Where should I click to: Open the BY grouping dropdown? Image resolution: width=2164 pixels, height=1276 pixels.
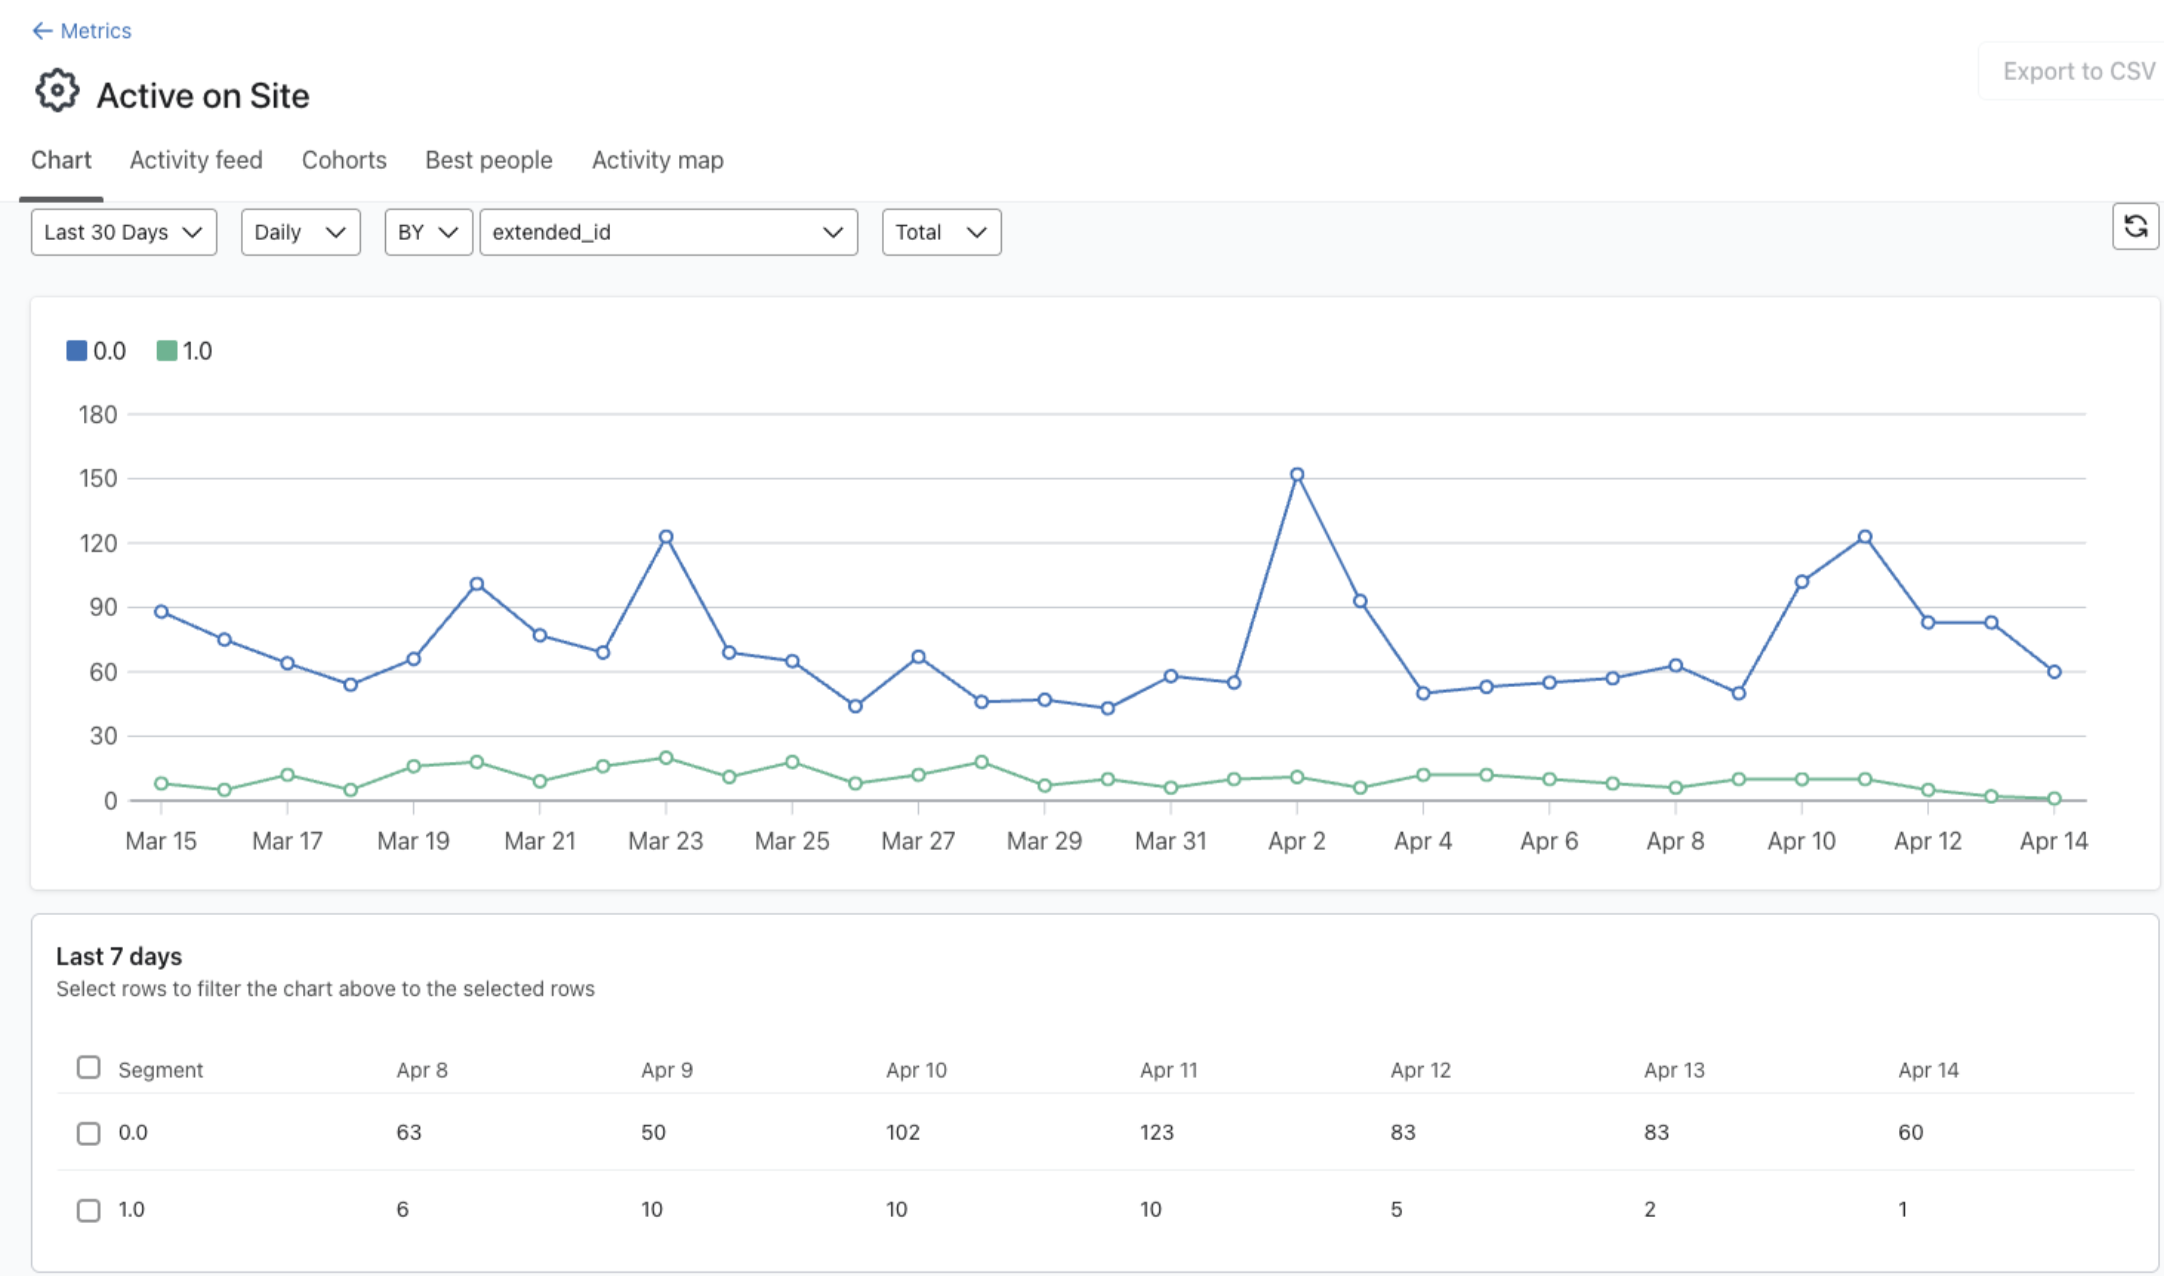(x=428, y=232)
